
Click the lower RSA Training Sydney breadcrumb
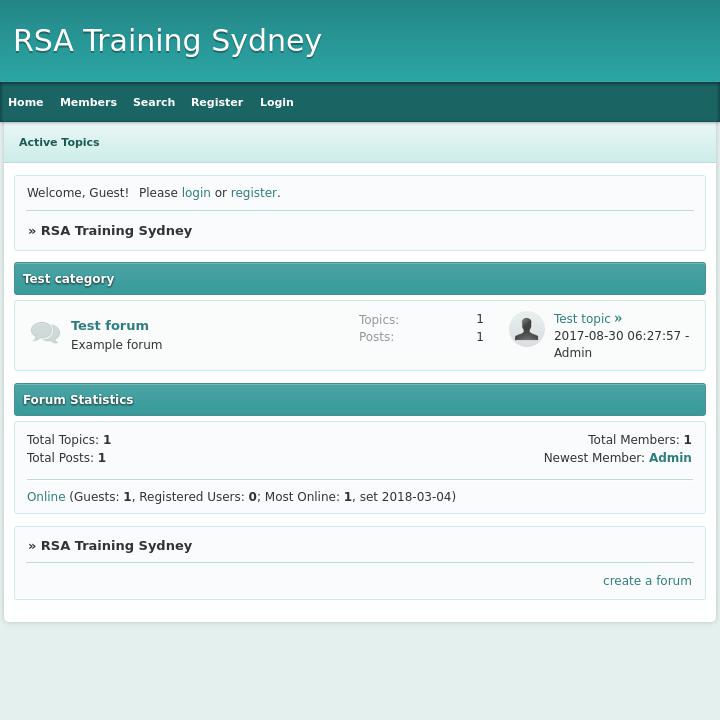coord(116,545)
